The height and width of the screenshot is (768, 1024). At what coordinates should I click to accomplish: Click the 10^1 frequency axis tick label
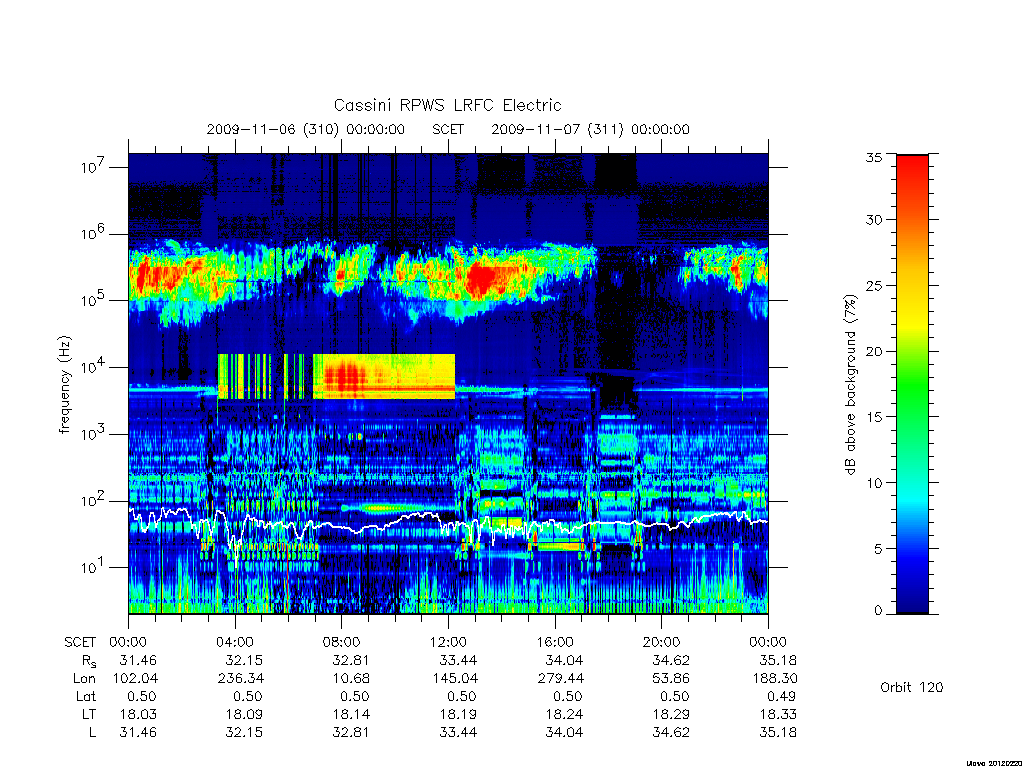(x=93, y=567)
